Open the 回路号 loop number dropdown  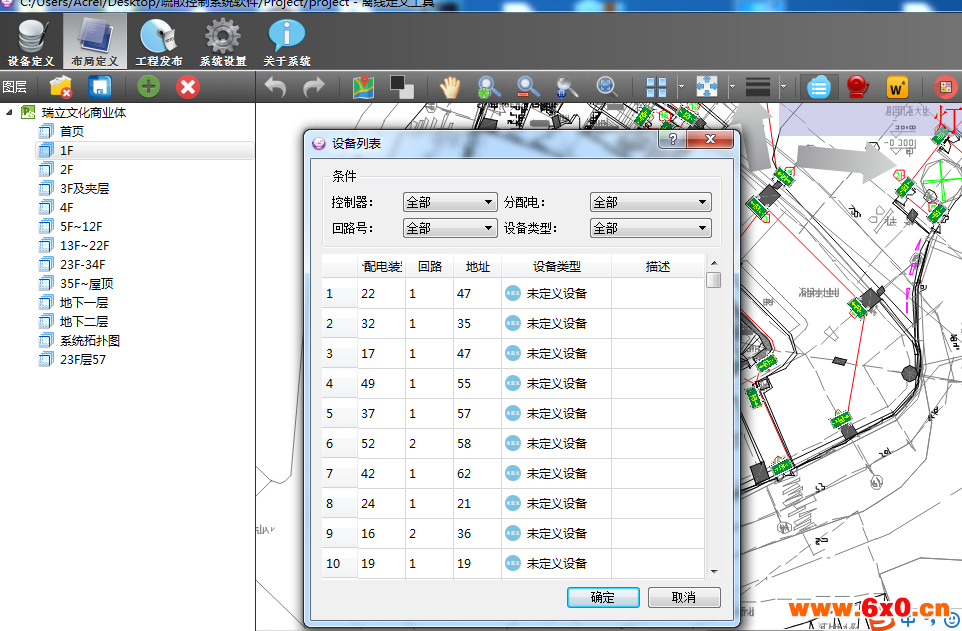pos(450,228)
